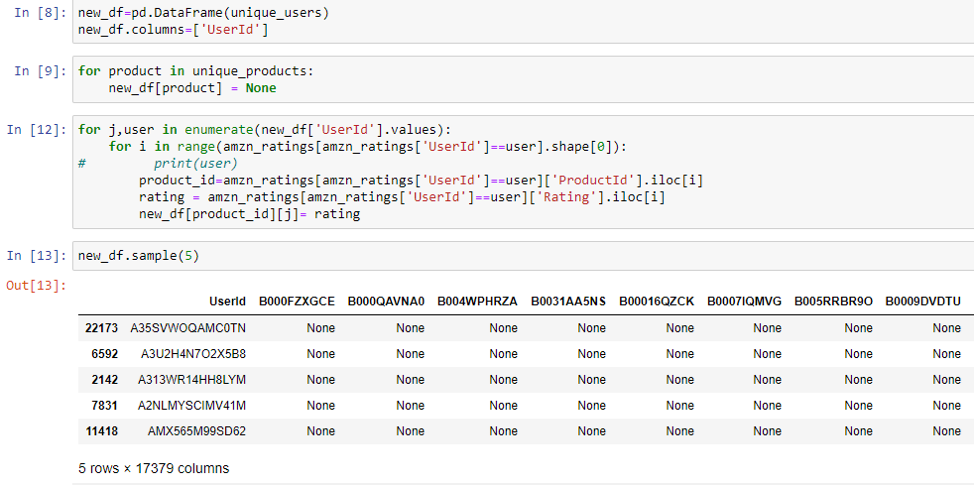The width and height of the screenshot is (974, 485).
Task: Click the B0007IQMVG column header
Action: 746,301
